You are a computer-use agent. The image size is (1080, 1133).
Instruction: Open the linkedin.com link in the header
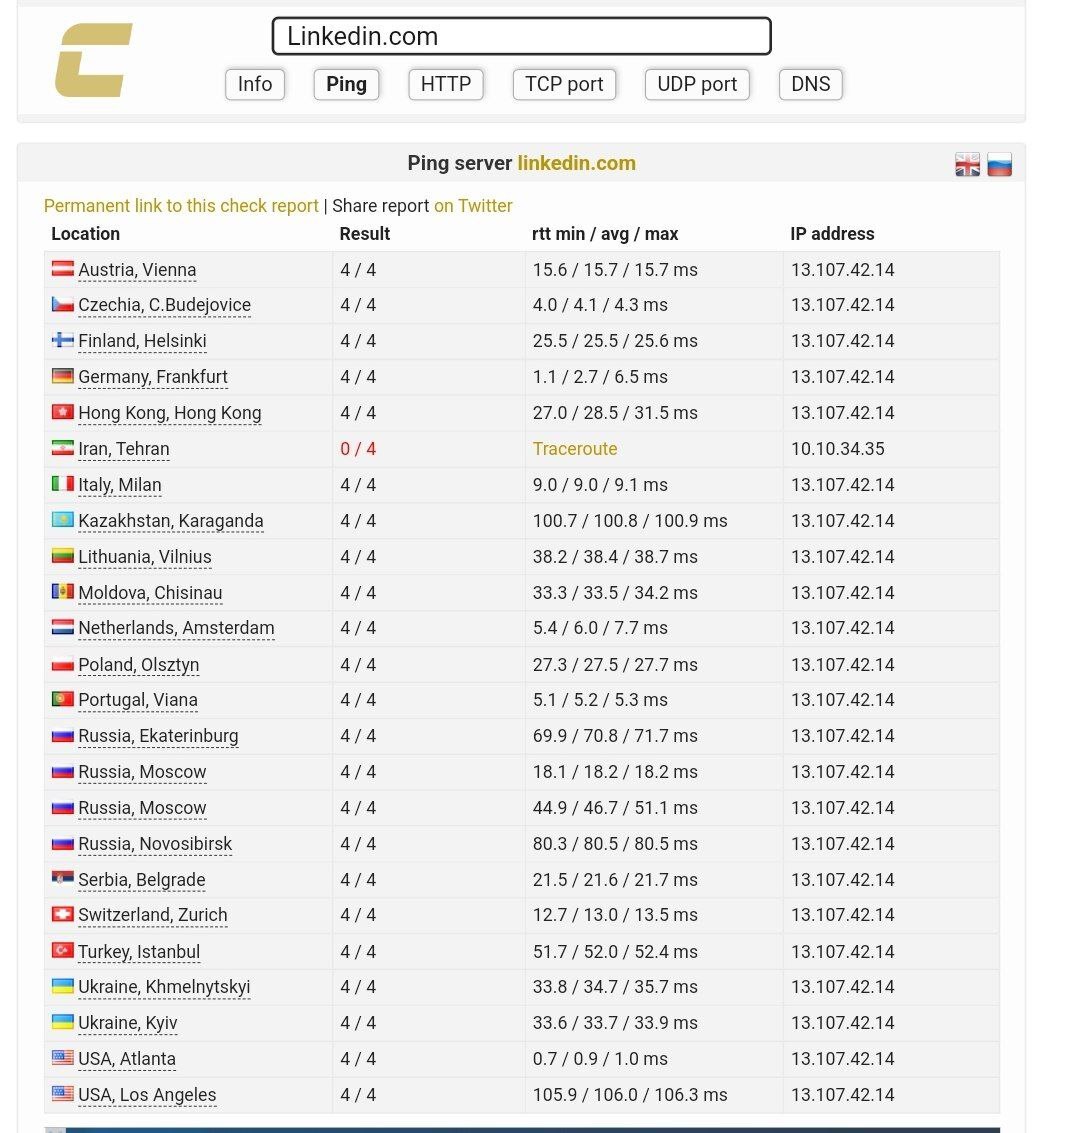coord(576,163)
